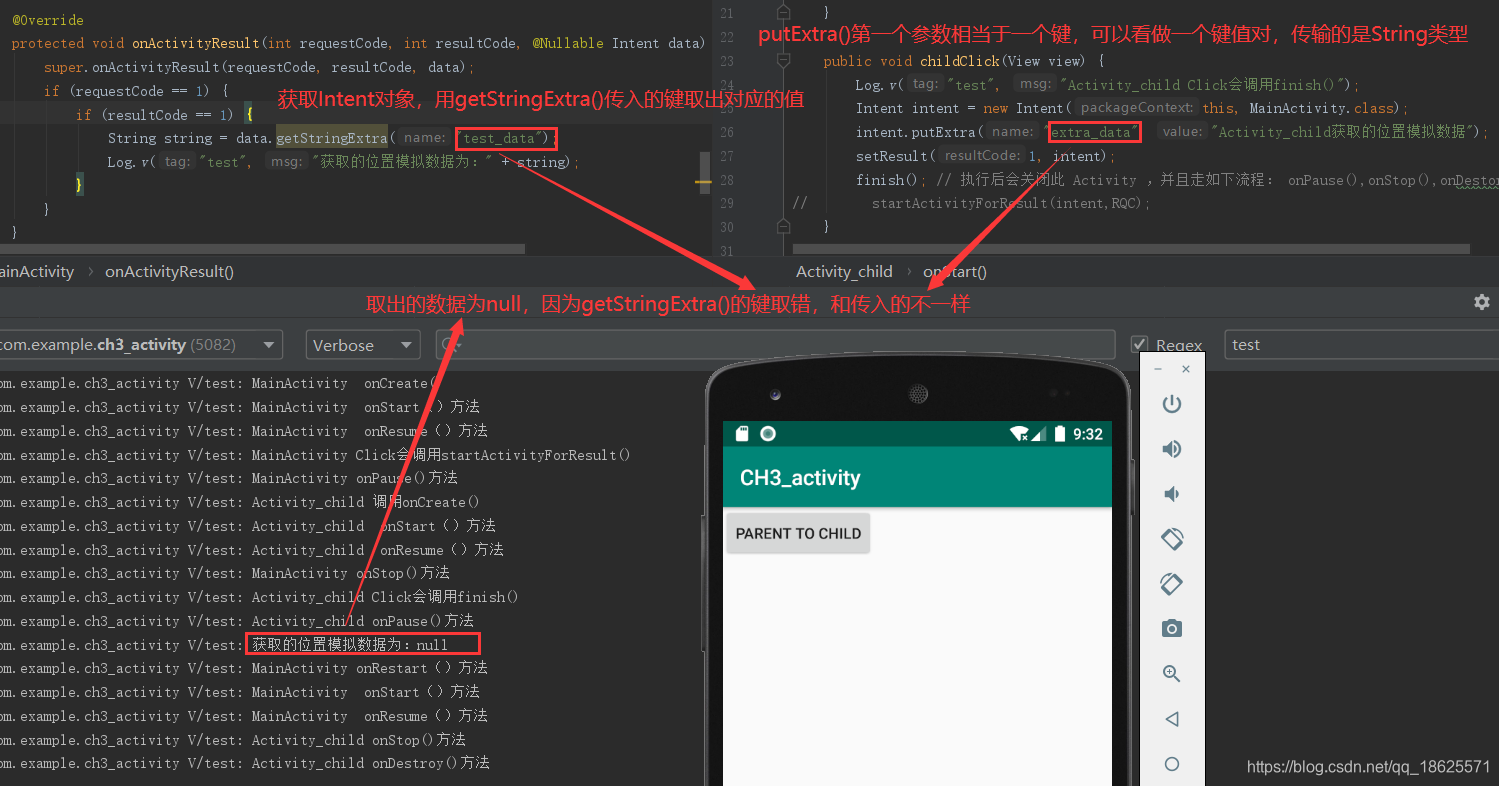Tap the emulator home circle icon
Image resolution: width=1499 pixels, height=786 pixels.
1172,764
